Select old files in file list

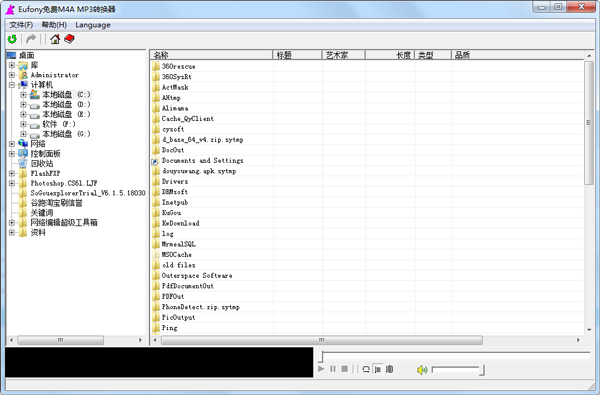pyautogui.click(x=179, y=265)
